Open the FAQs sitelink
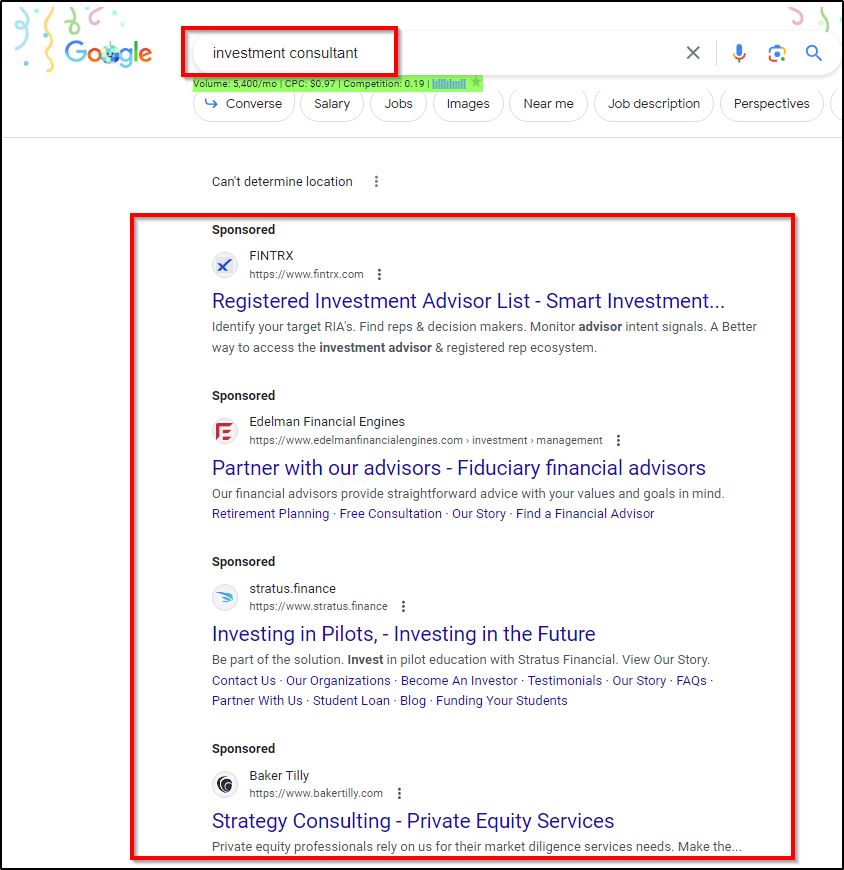844x870 pixels. point(691,681)
